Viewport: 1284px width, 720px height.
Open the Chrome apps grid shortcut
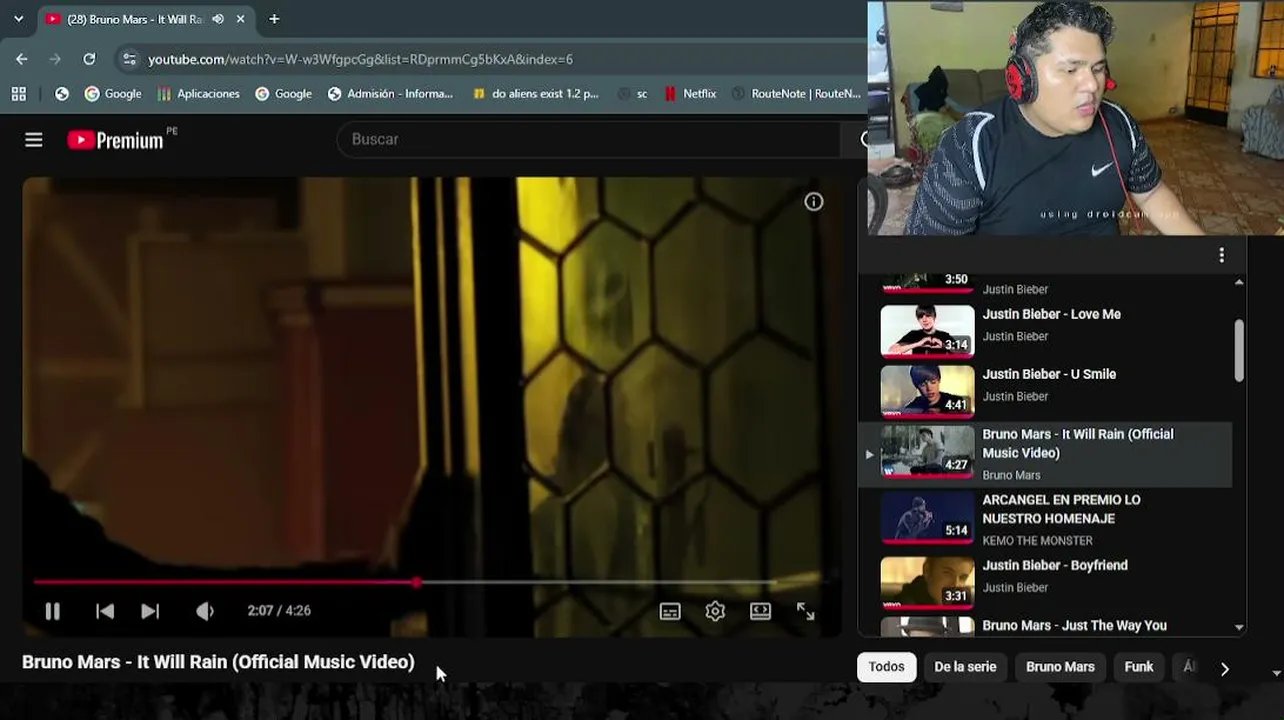point(18,94)
